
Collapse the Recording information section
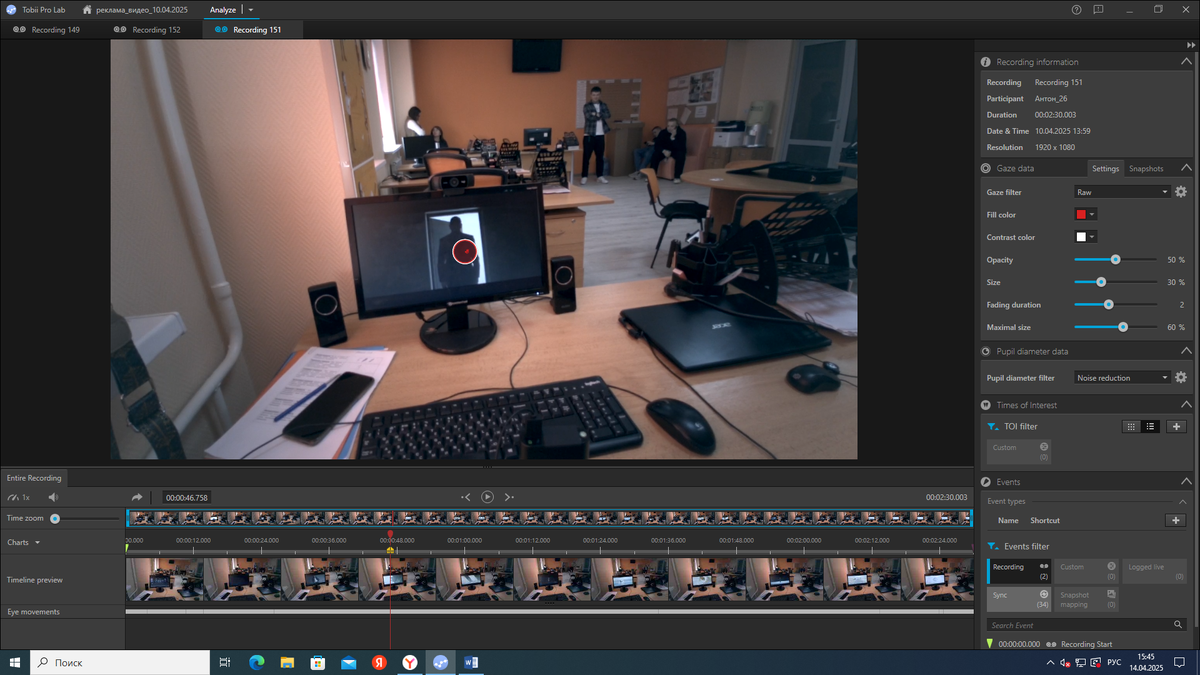pos(1186,62)
